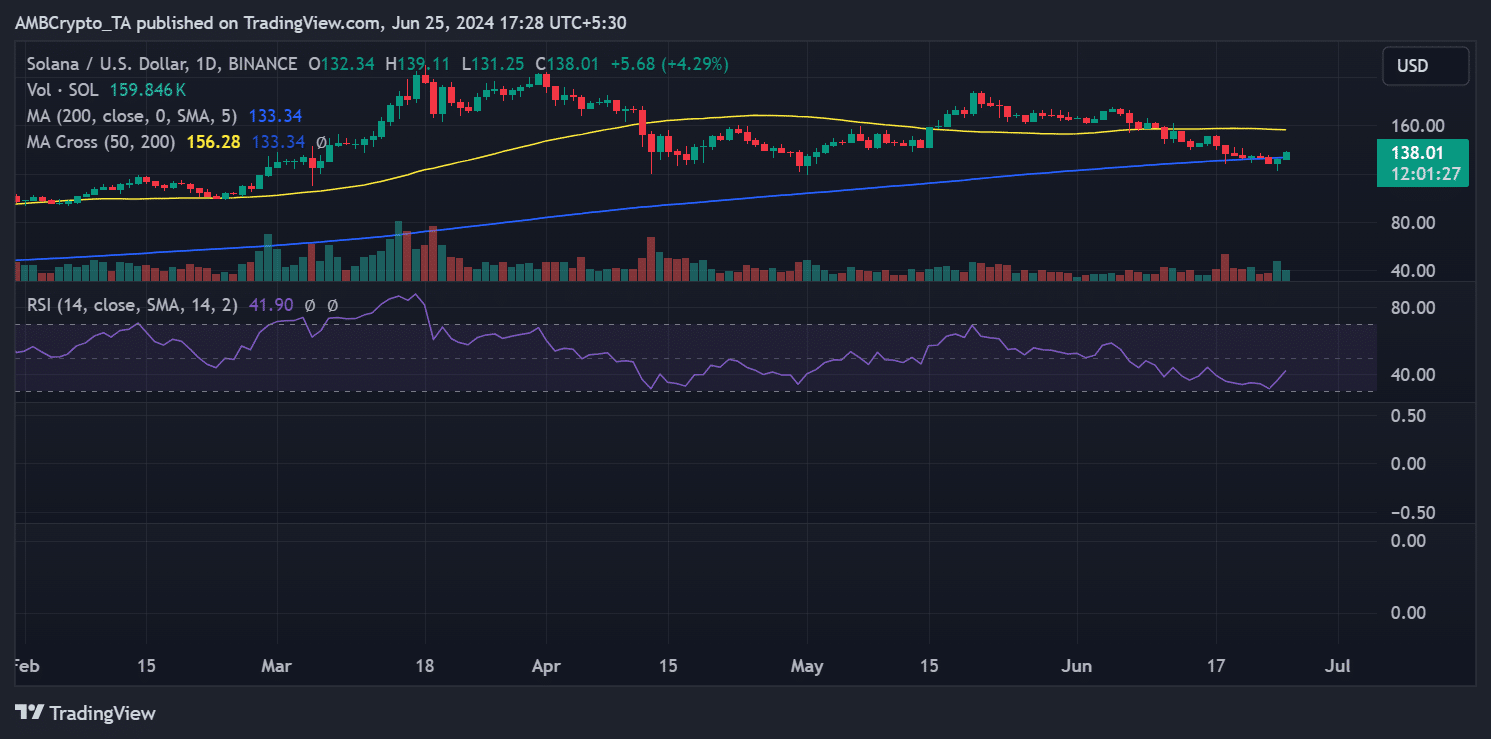Viewport: 1491px width, 739px height.
Task: Click the open price O132.34
Action: coord(342,64)
